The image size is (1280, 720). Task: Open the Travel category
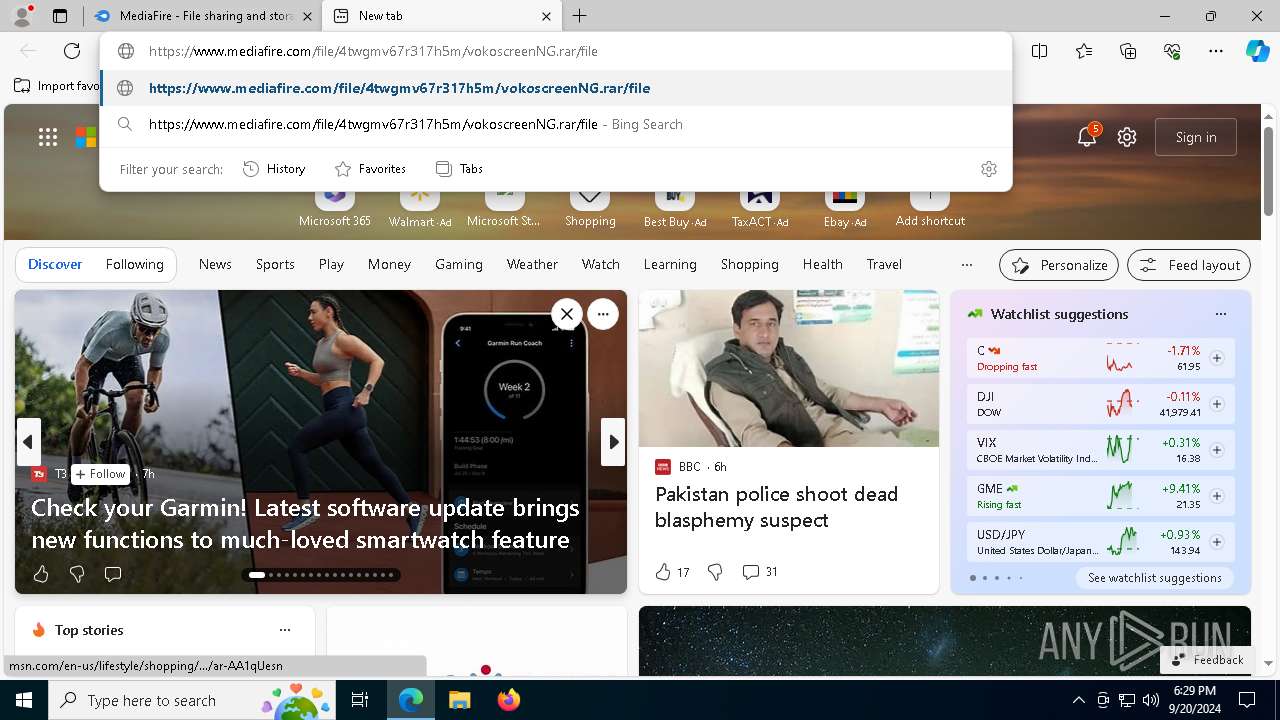tap(884, 264)
